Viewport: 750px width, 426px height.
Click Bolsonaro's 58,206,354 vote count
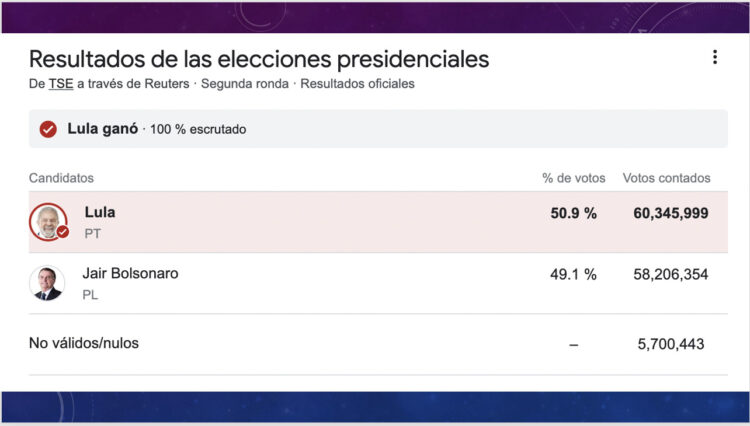(671, 274)
